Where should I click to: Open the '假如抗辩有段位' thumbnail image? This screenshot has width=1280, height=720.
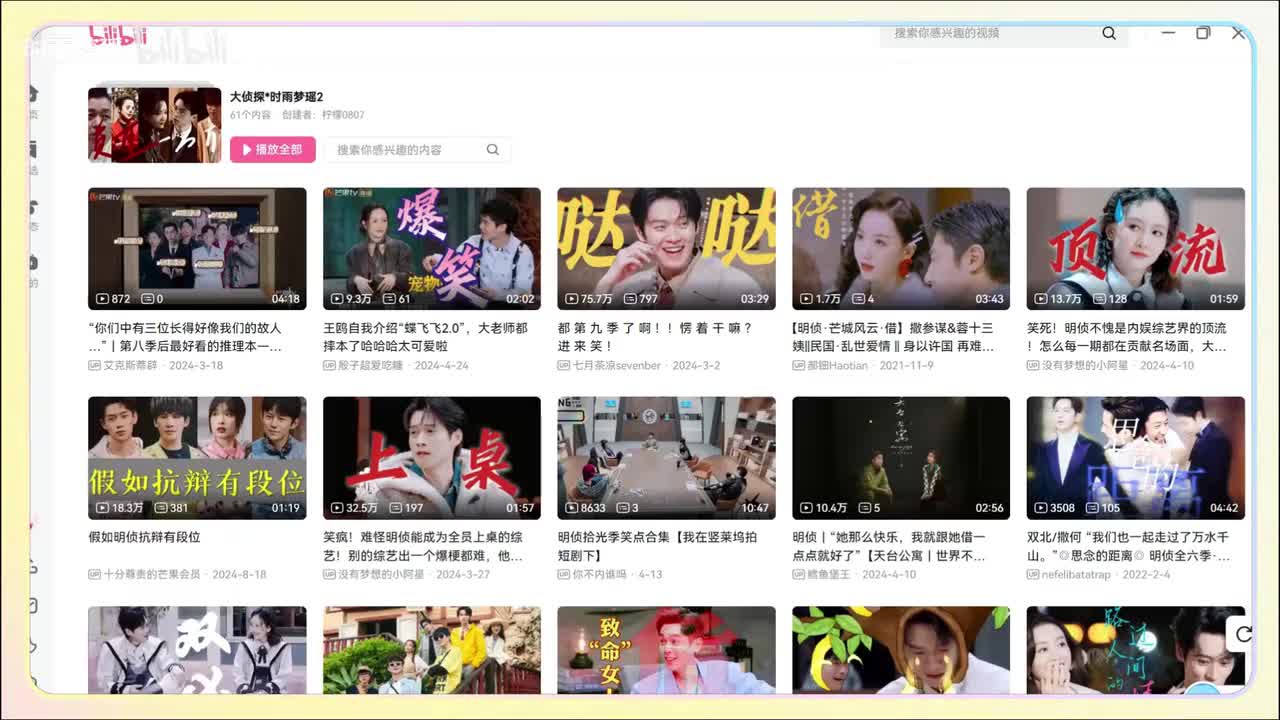[x=197, y=458]
